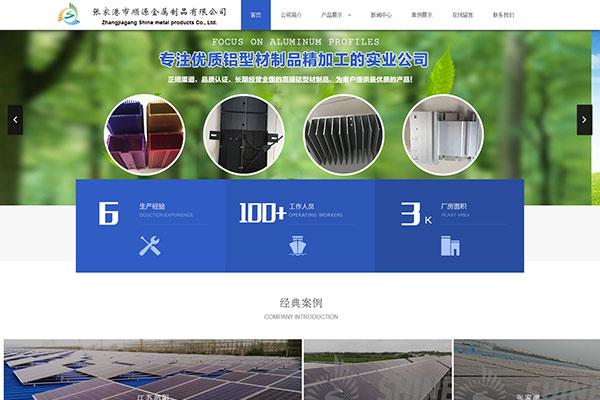
Task: Click the Zhangjiagang Shine metal products company name
Action: (x=159, y=23)
